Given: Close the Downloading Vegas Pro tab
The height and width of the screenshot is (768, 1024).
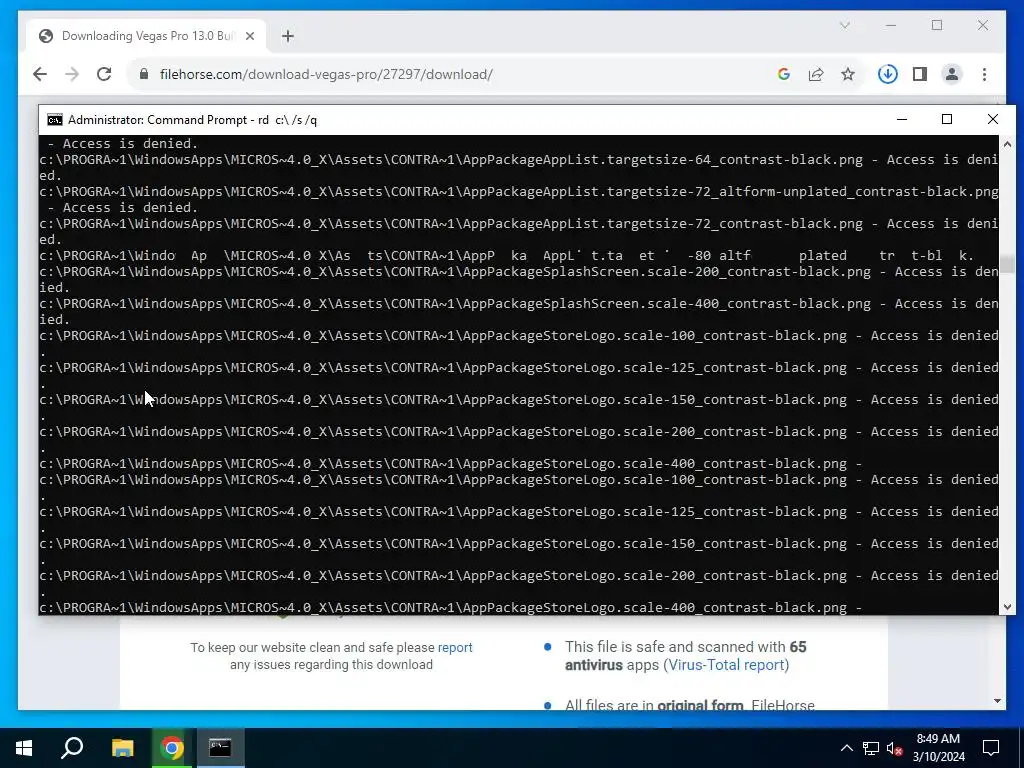Looking at the screenshot, I should (249, 36).
